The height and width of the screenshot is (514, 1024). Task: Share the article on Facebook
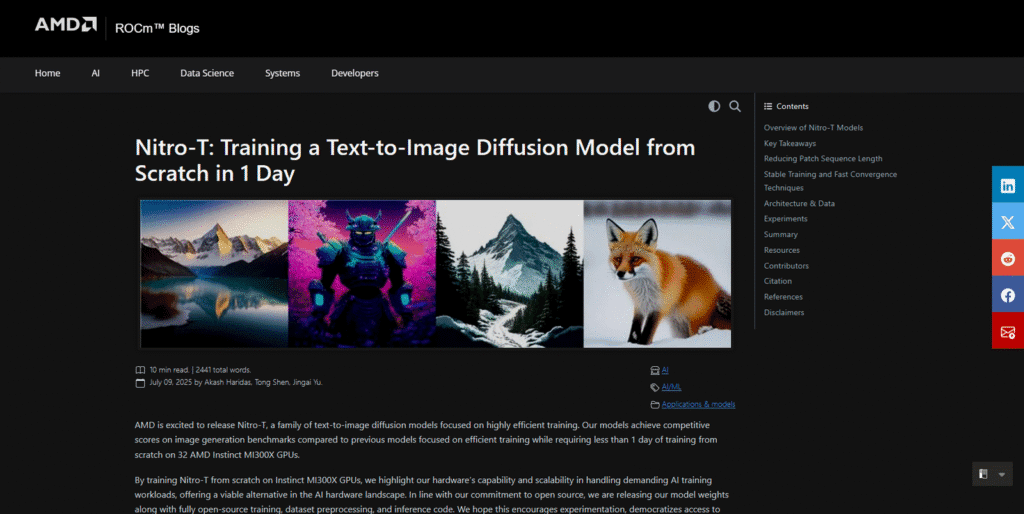click(1008, 295)
